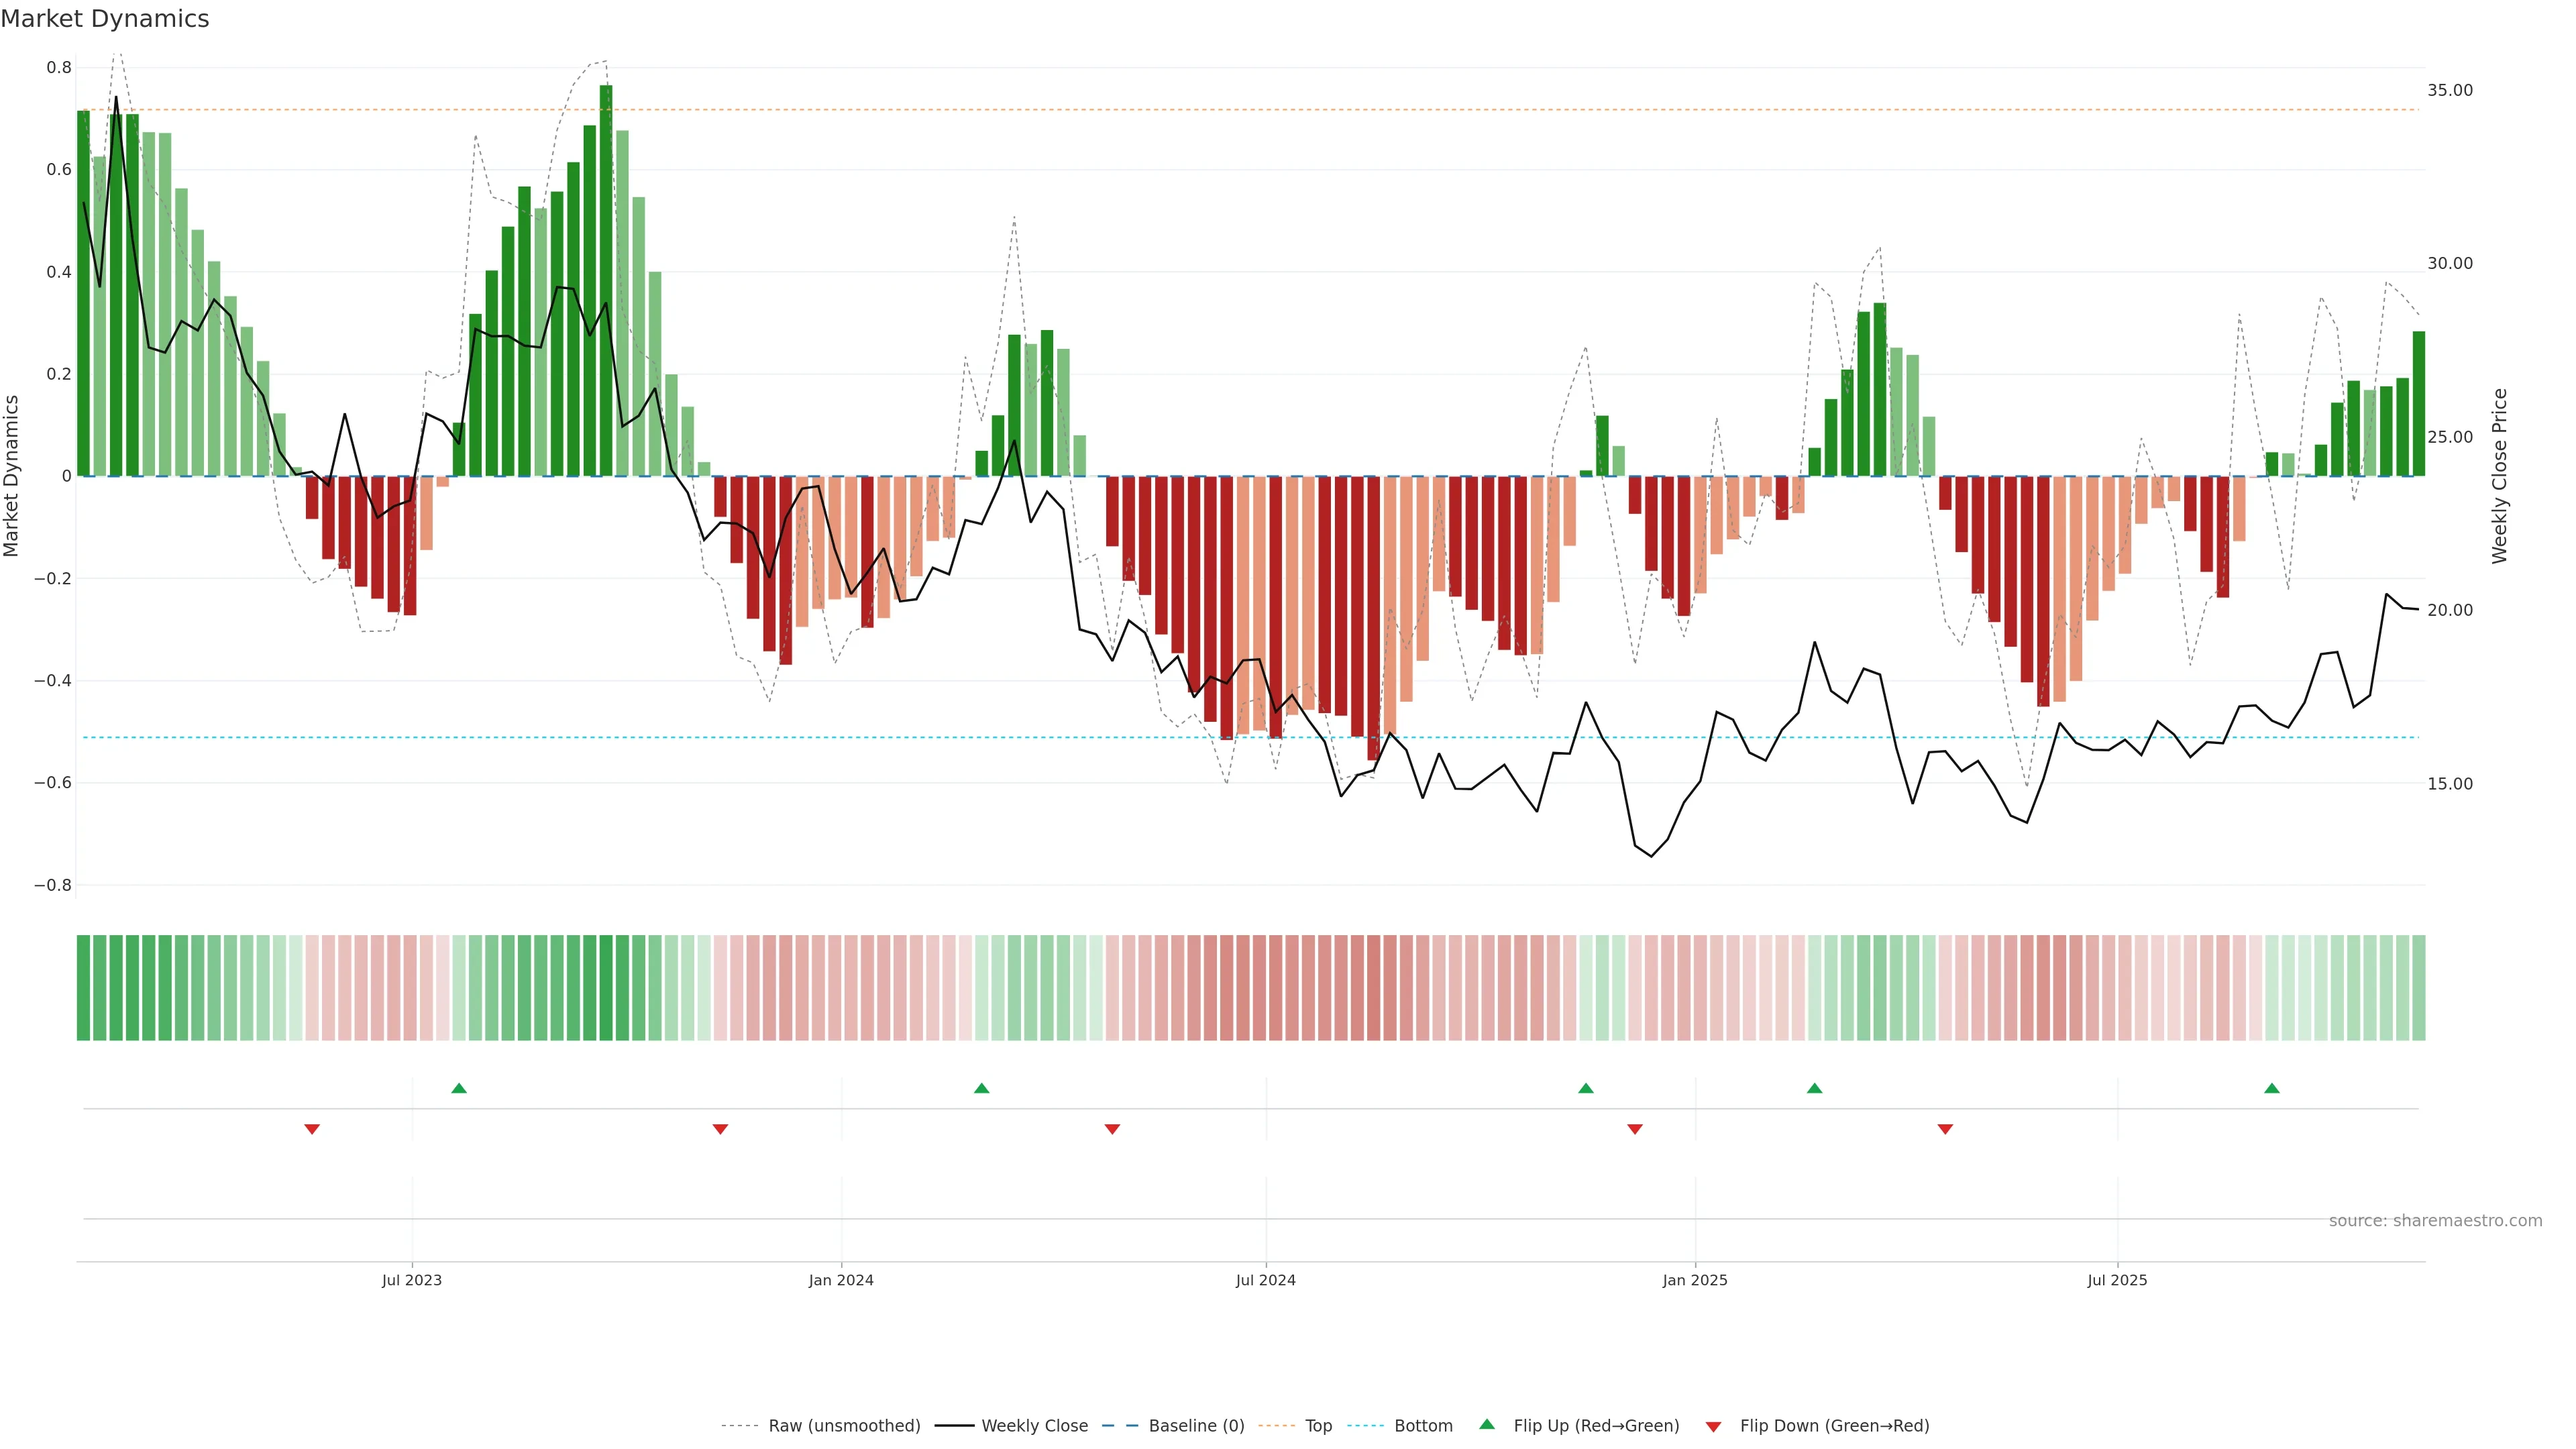Click first green flip-up marker after Jul 2023

click(x=459, y=1088)
